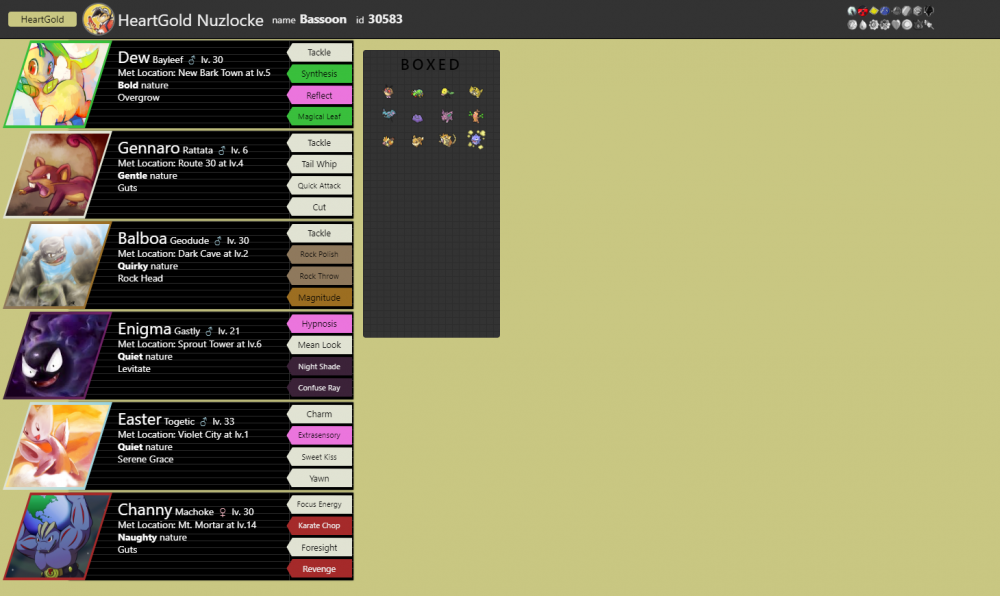The height and width of the screenshot is (596, 1000).
Task: Click the Mineral Badge icon
Action: pos(907,11)
